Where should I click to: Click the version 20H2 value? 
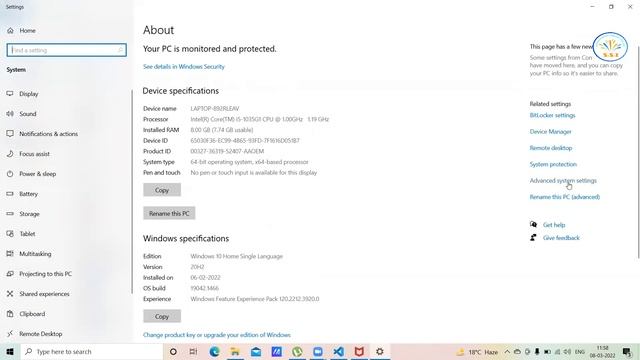(x=197, y=267)
